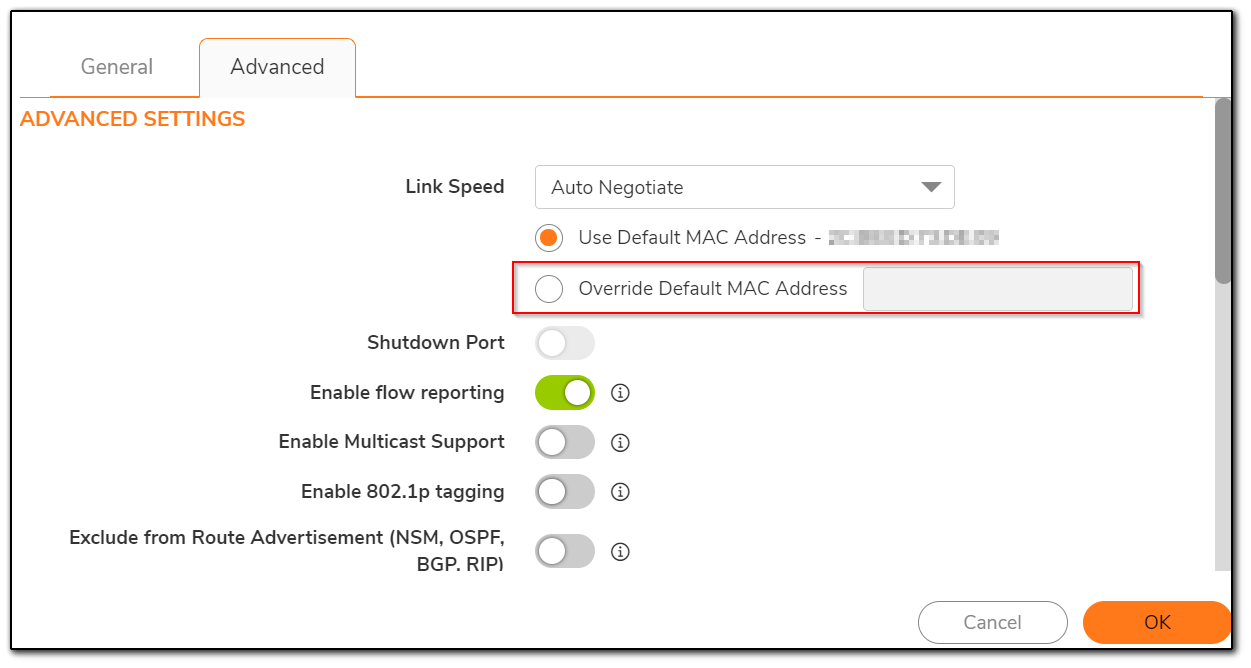Click info icon for Exclude from Route Advertisement
This screenshot has width=1251, height=668.
tap(620, 552)
